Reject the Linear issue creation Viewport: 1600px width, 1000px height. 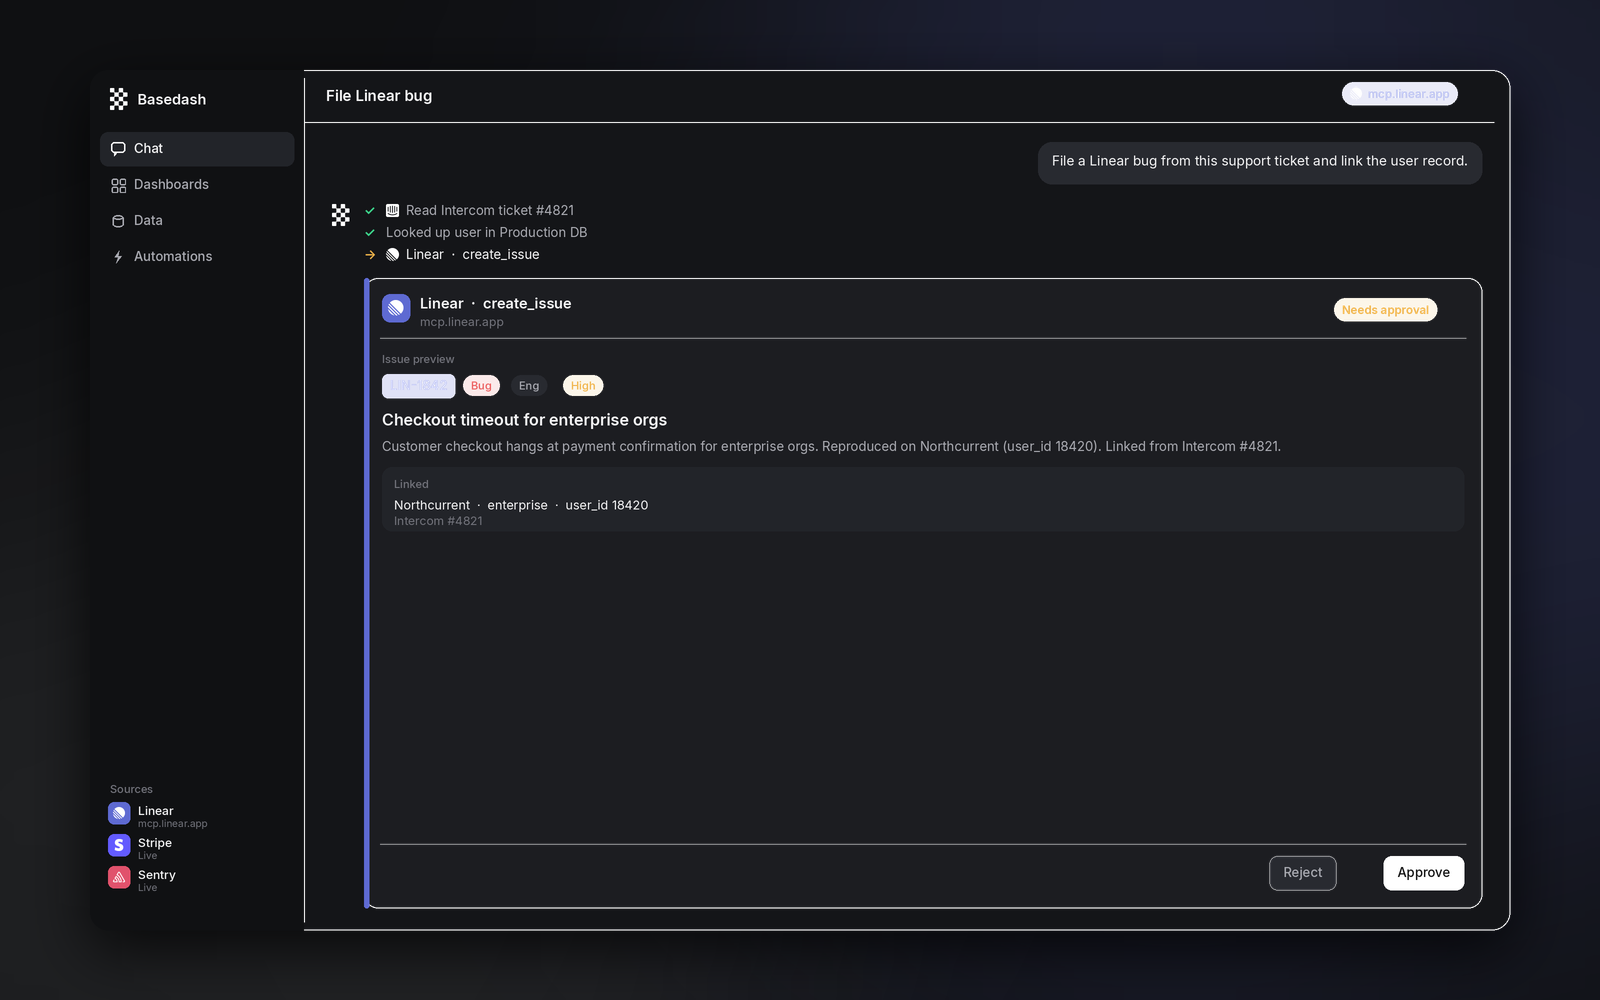[x=1302, y=873]
